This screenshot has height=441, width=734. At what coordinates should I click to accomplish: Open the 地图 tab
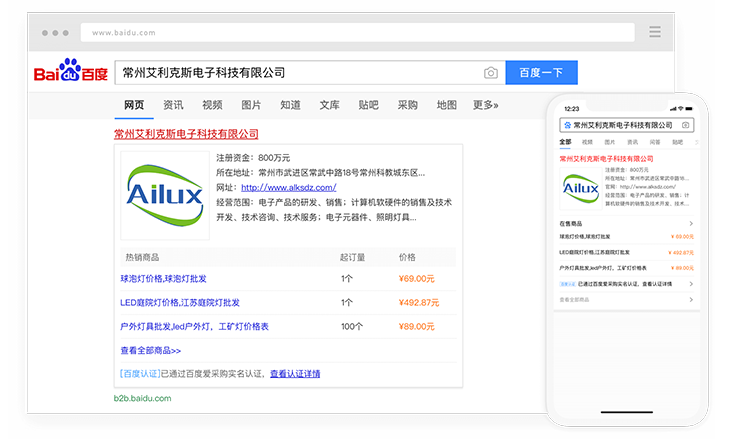(x=447, y=105)
